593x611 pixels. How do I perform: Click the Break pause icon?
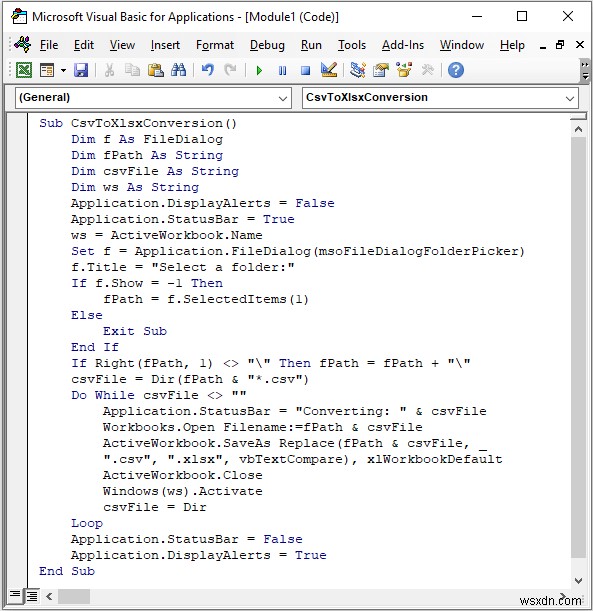point(282,71)
